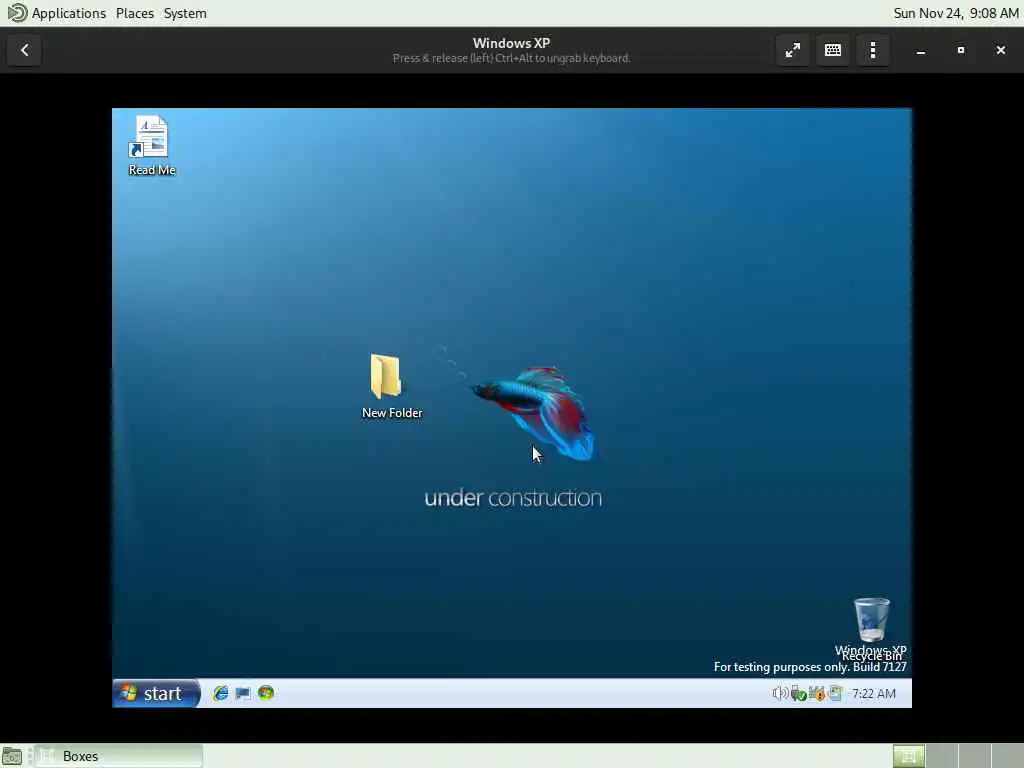Click the network connection tray icon

(835, 693)
